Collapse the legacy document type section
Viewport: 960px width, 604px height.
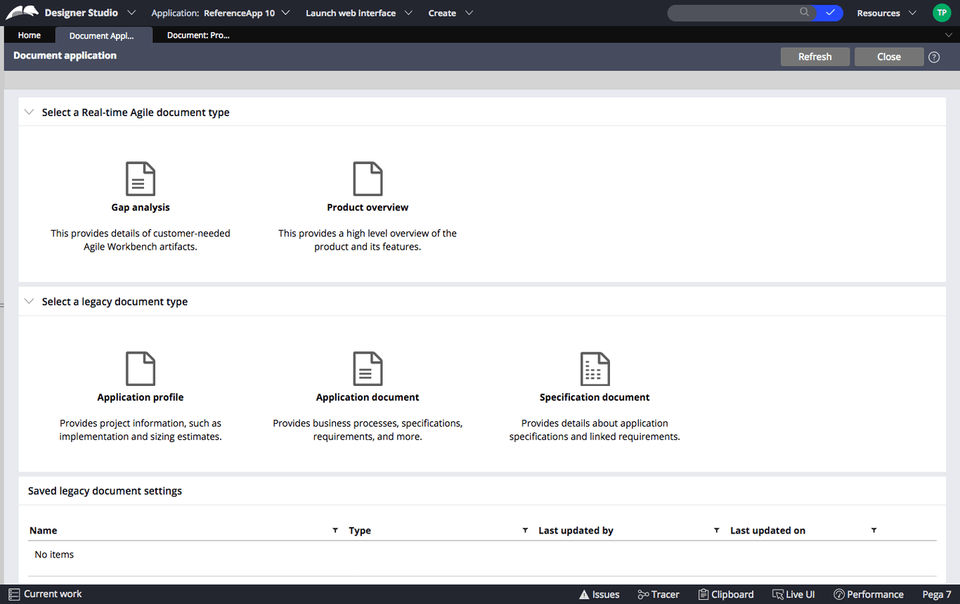pos(29,302)
